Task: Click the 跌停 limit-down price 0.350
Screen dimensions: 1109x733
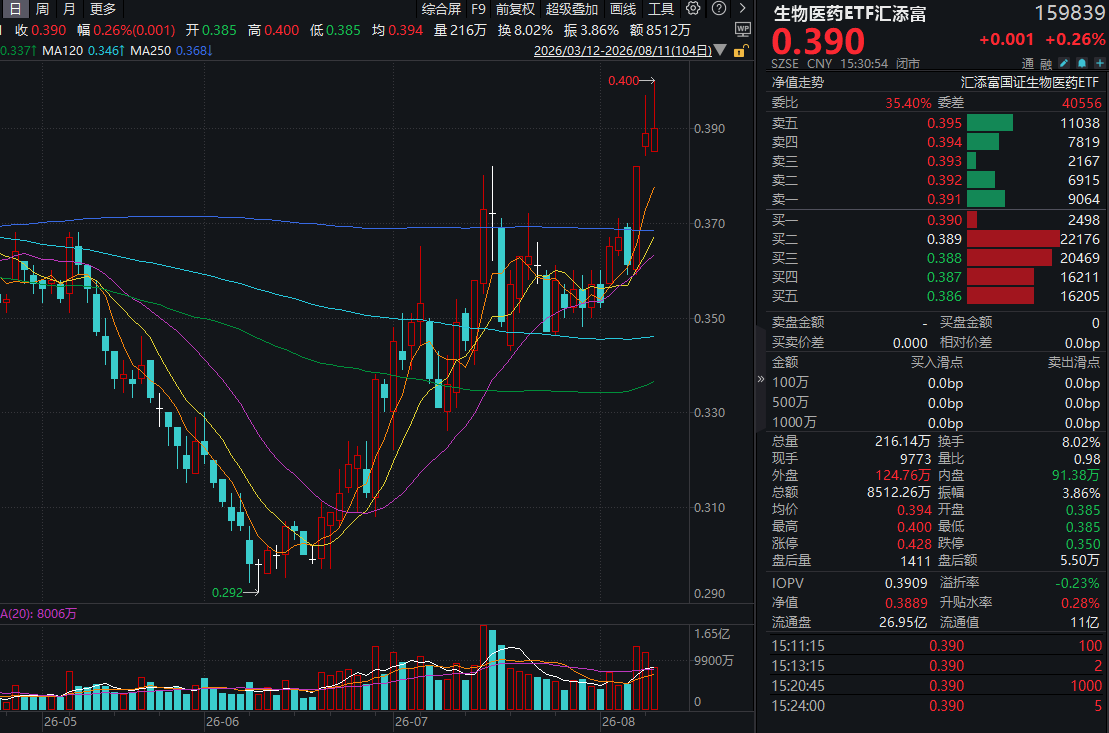Action: [x=1082, y=544]
